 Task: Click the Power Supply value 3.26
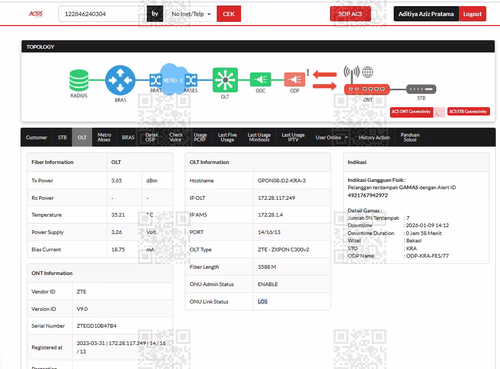(x=117, y=232)
